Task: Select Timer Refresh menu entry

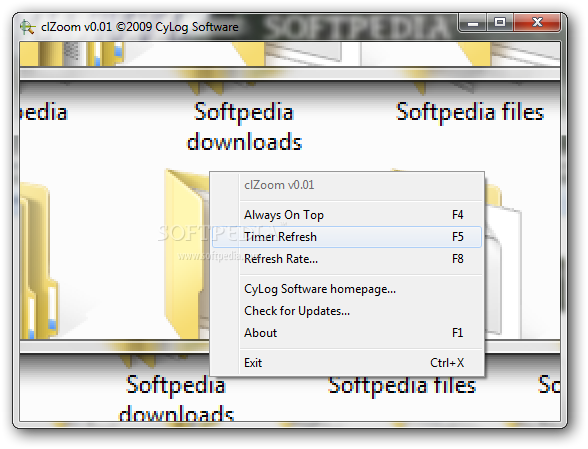Action: tap(347, 237)
